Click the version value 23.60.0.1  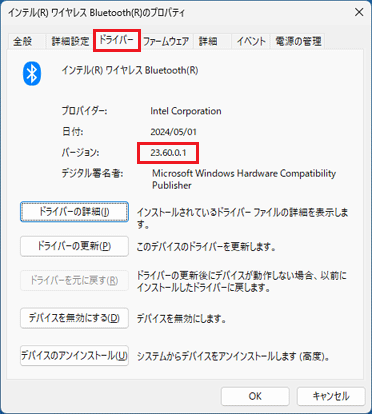coord(168,153)
